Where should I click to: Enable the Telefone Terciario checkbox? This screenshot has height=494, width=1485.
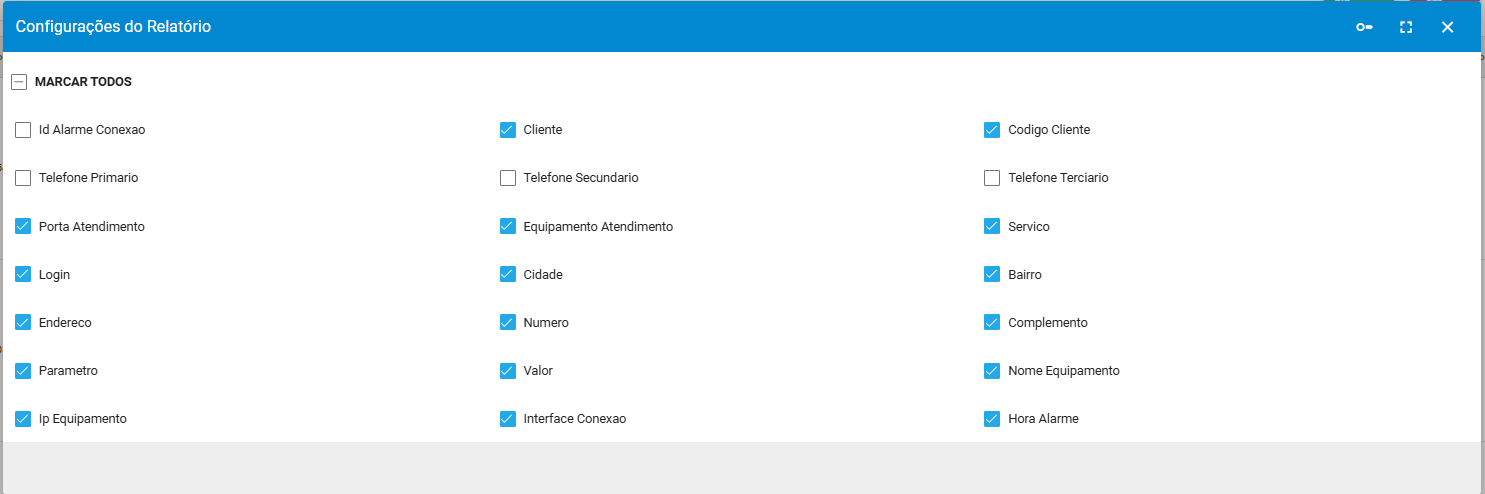(x=992, y=178)
